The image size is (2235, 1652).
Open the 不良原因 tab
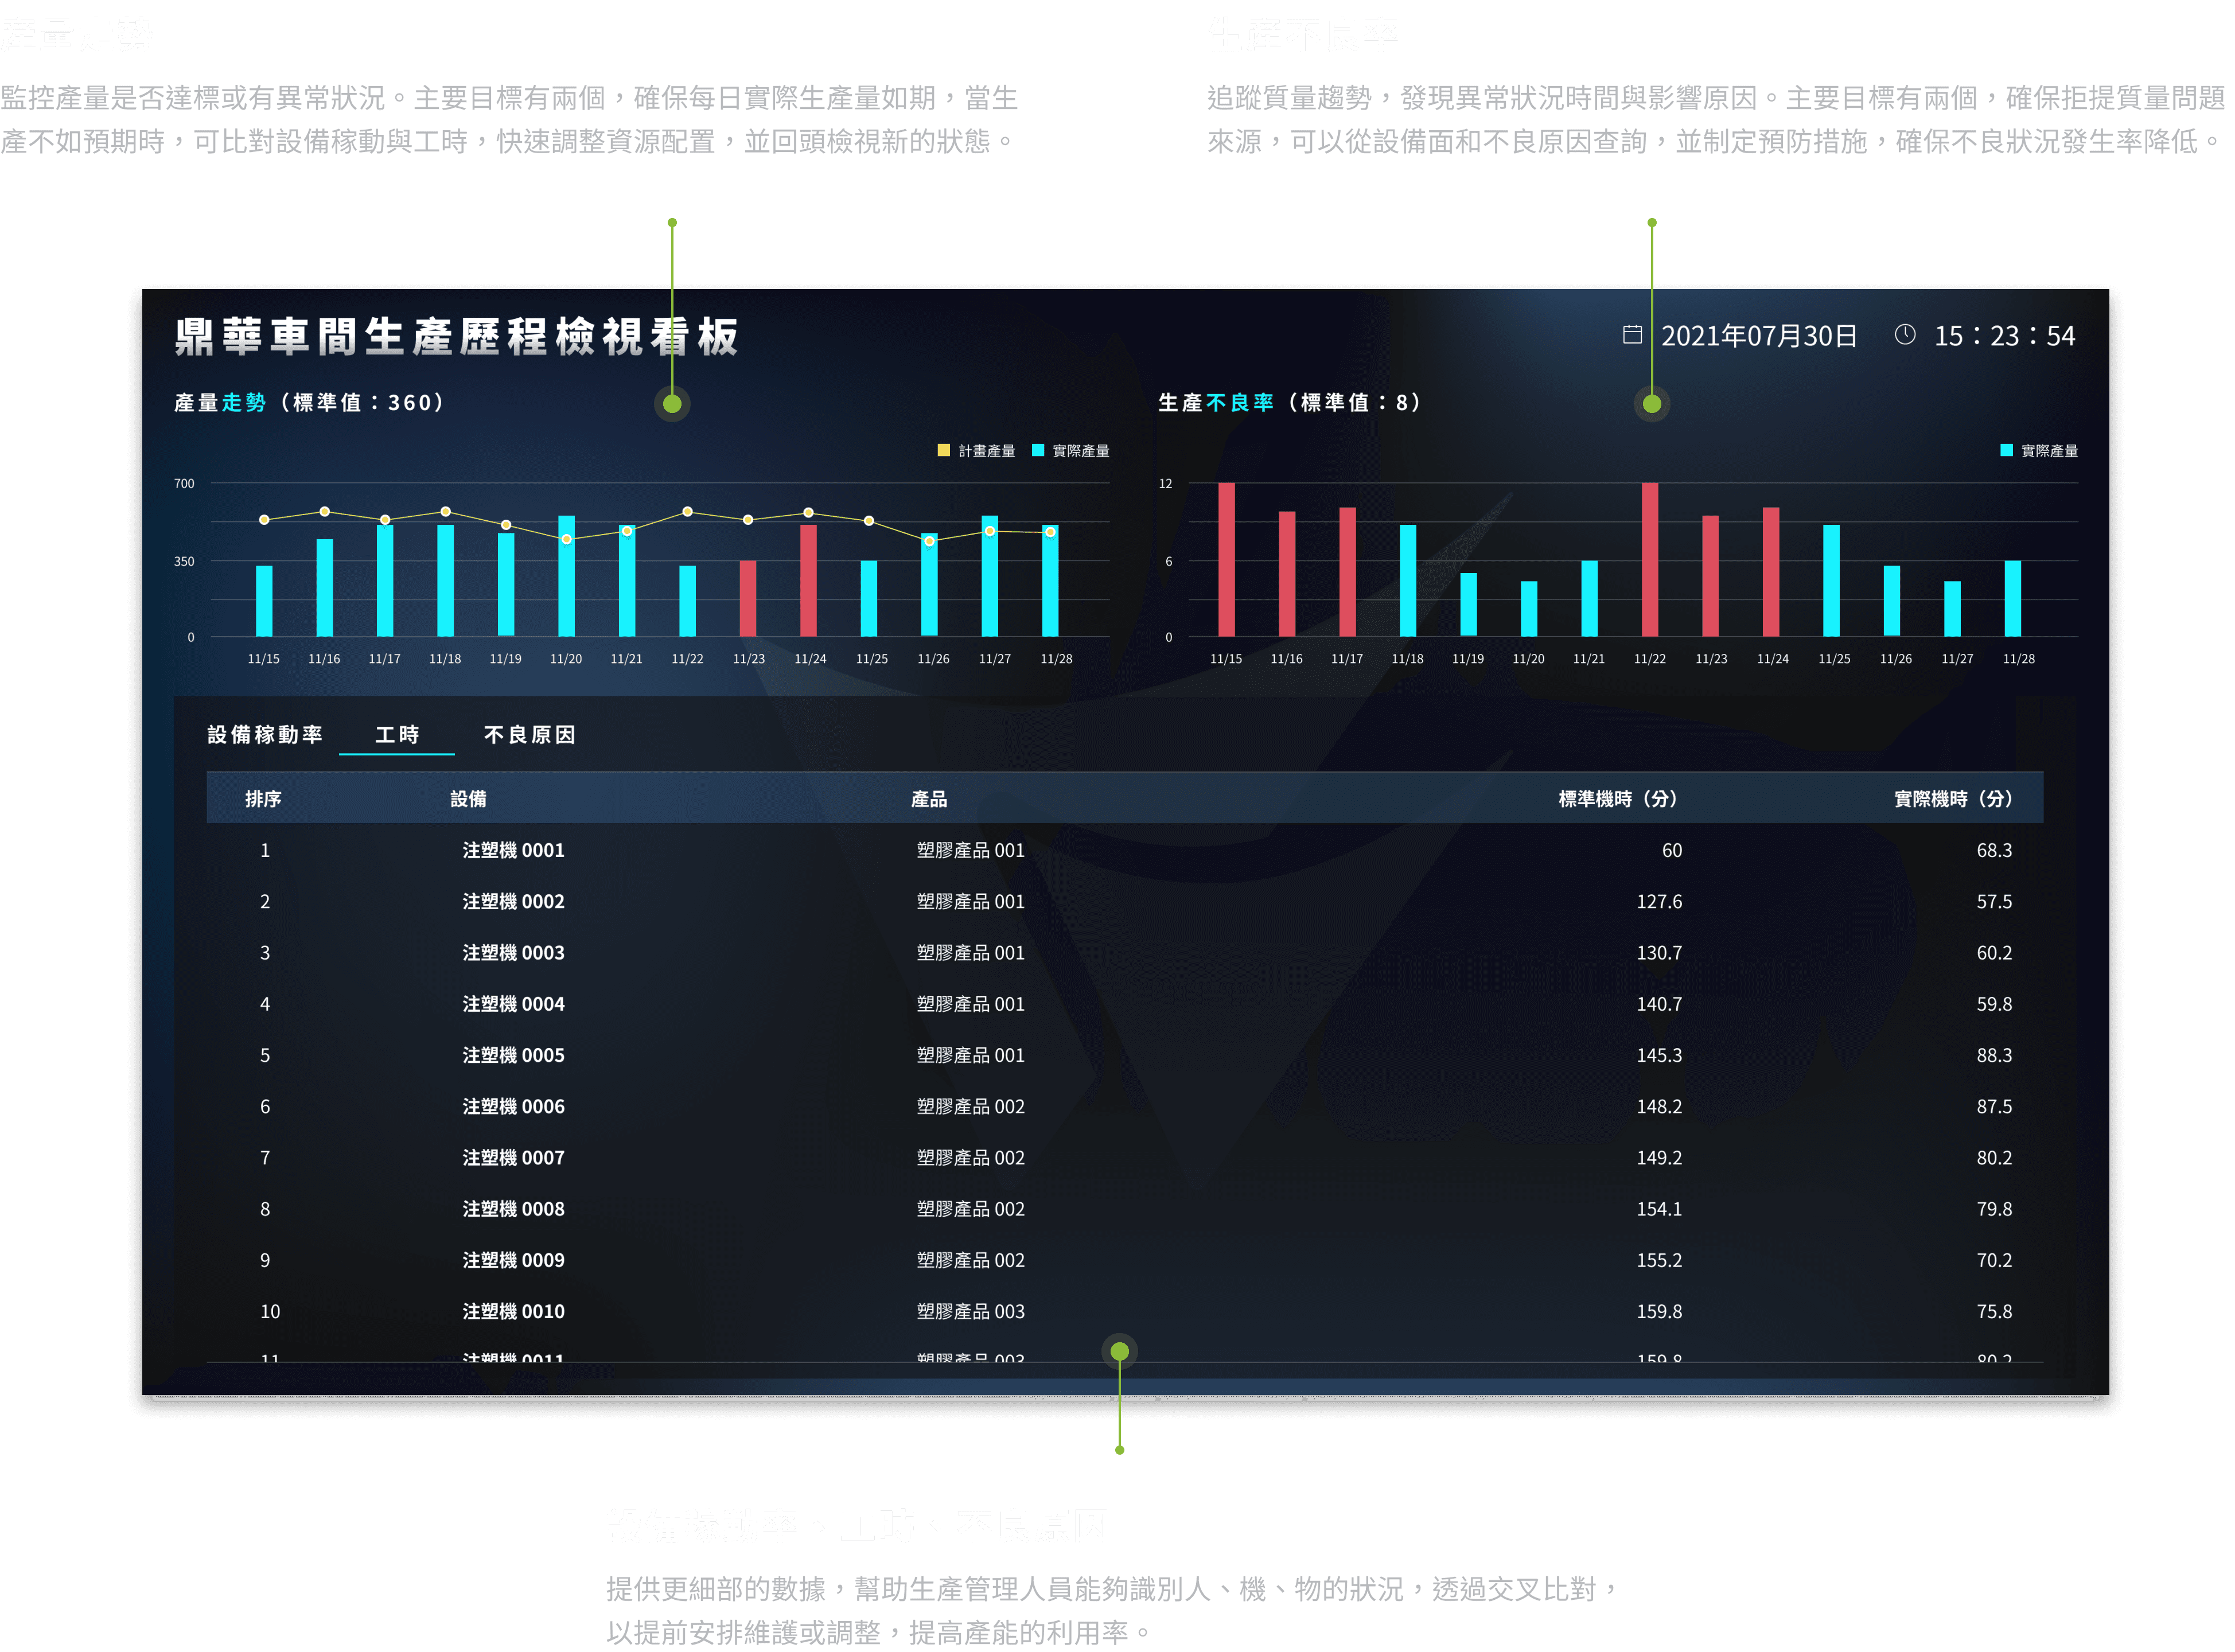pyautogui.click(x=529, y=735)
